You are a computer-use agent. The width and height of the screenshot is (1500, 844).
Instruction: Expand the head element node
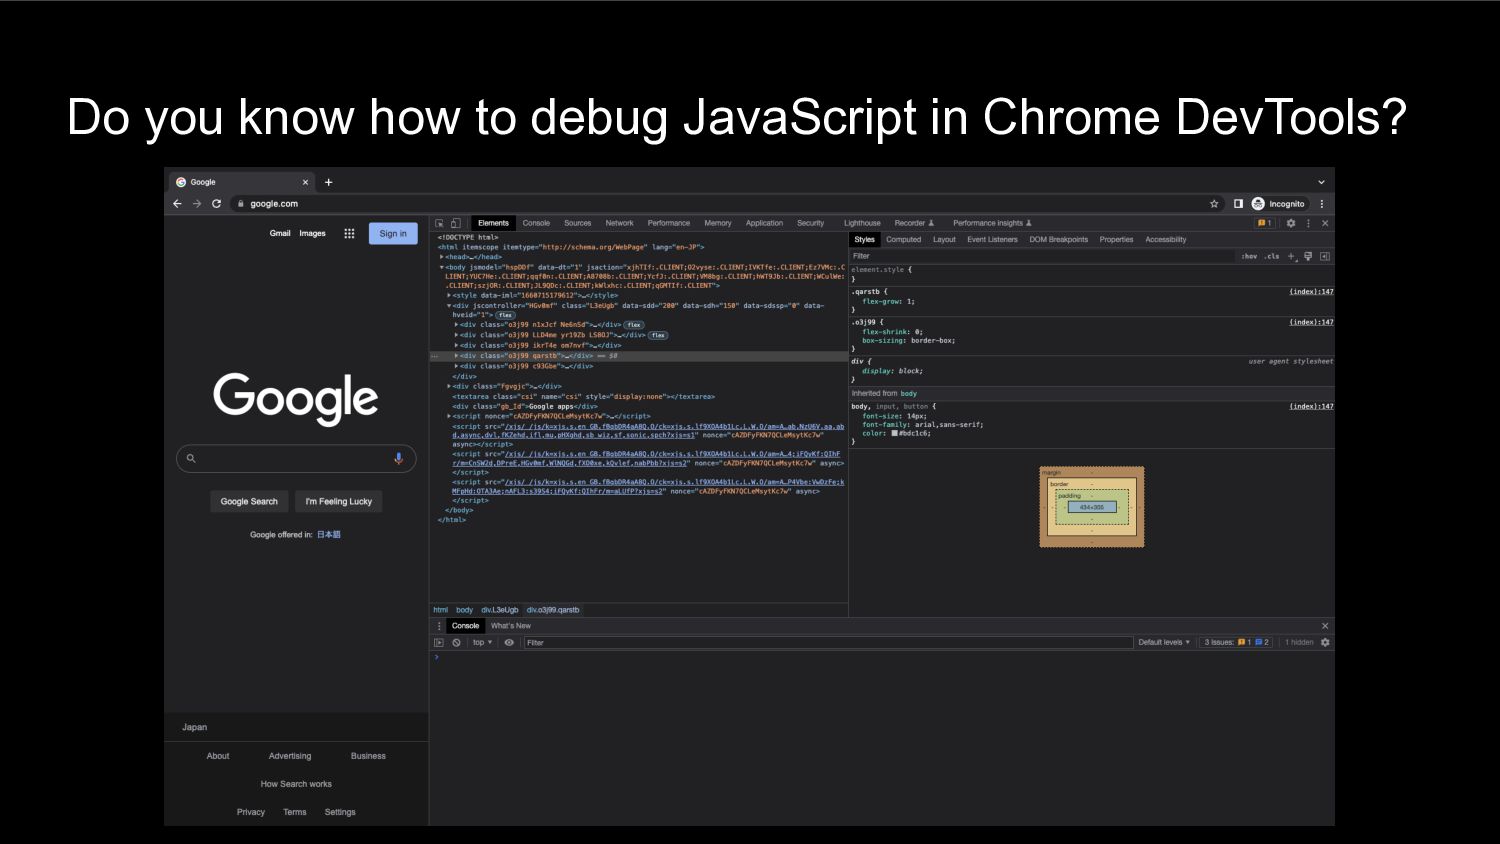[442, 257]
